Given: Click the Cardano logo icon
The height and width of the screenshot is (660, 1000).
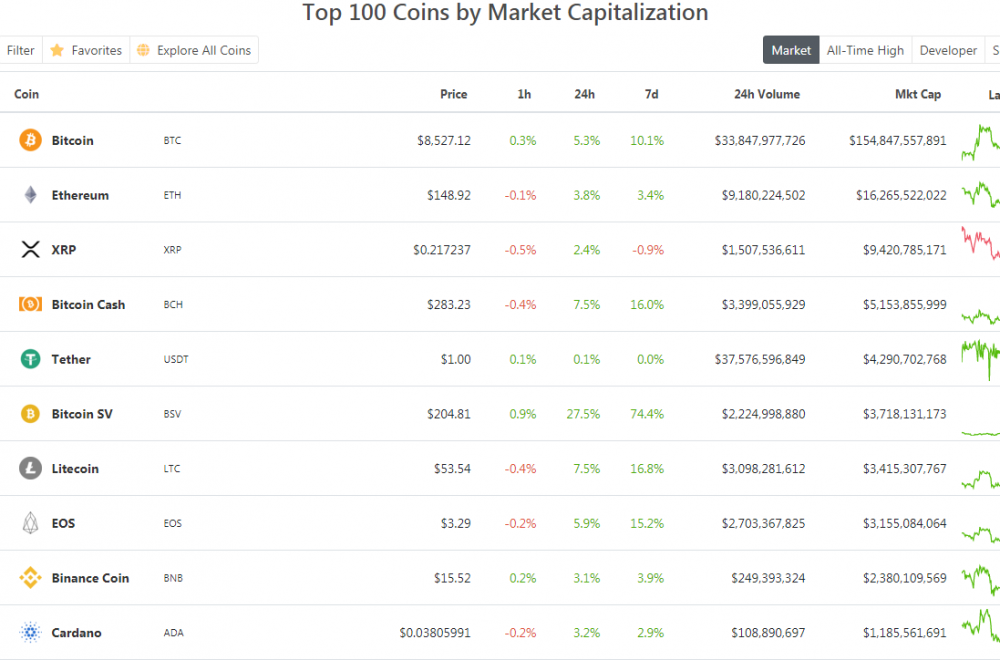Looking at the screenshot, I should (30, 632).
